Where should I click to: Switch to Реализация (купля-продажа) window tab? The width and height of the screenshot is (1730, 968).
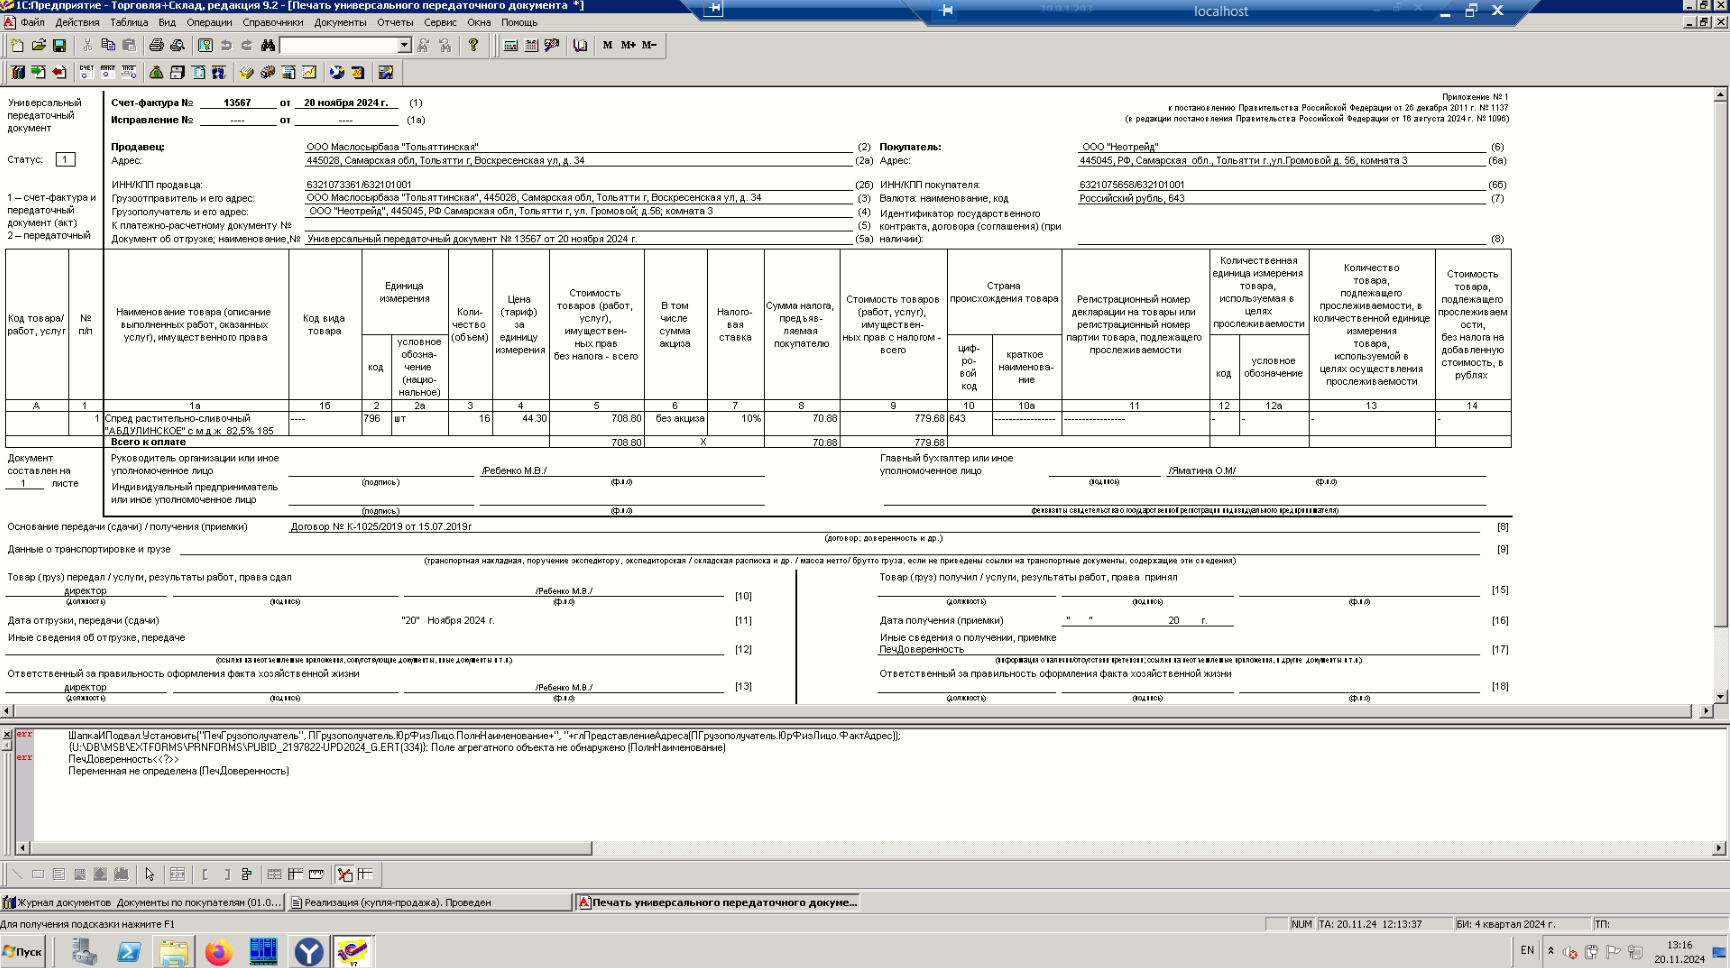click(x=430, y=902)
